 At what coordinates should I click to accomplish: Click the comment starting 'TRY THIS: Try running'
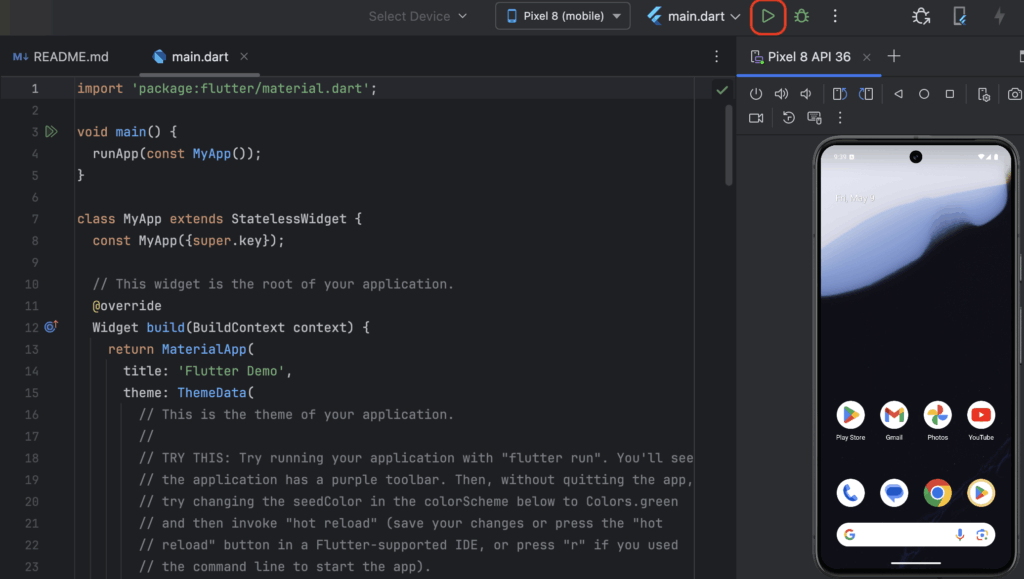click(416, 458)
